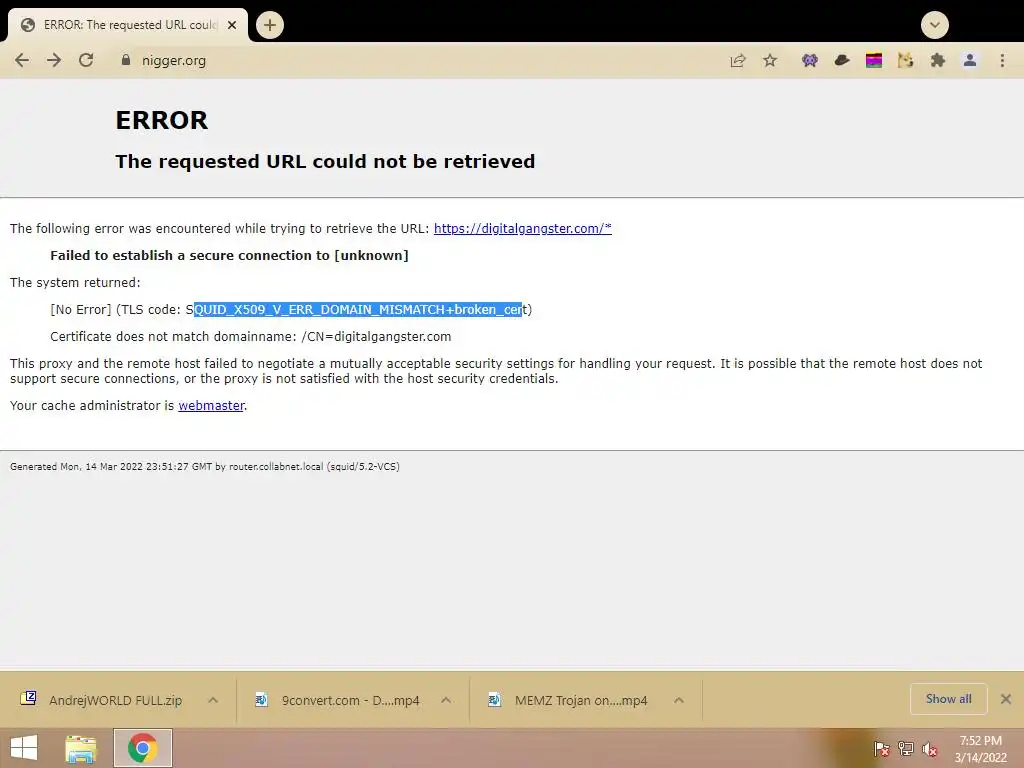
Task: Open the digitalgangster.com URL link
Action: click(522, 229)
